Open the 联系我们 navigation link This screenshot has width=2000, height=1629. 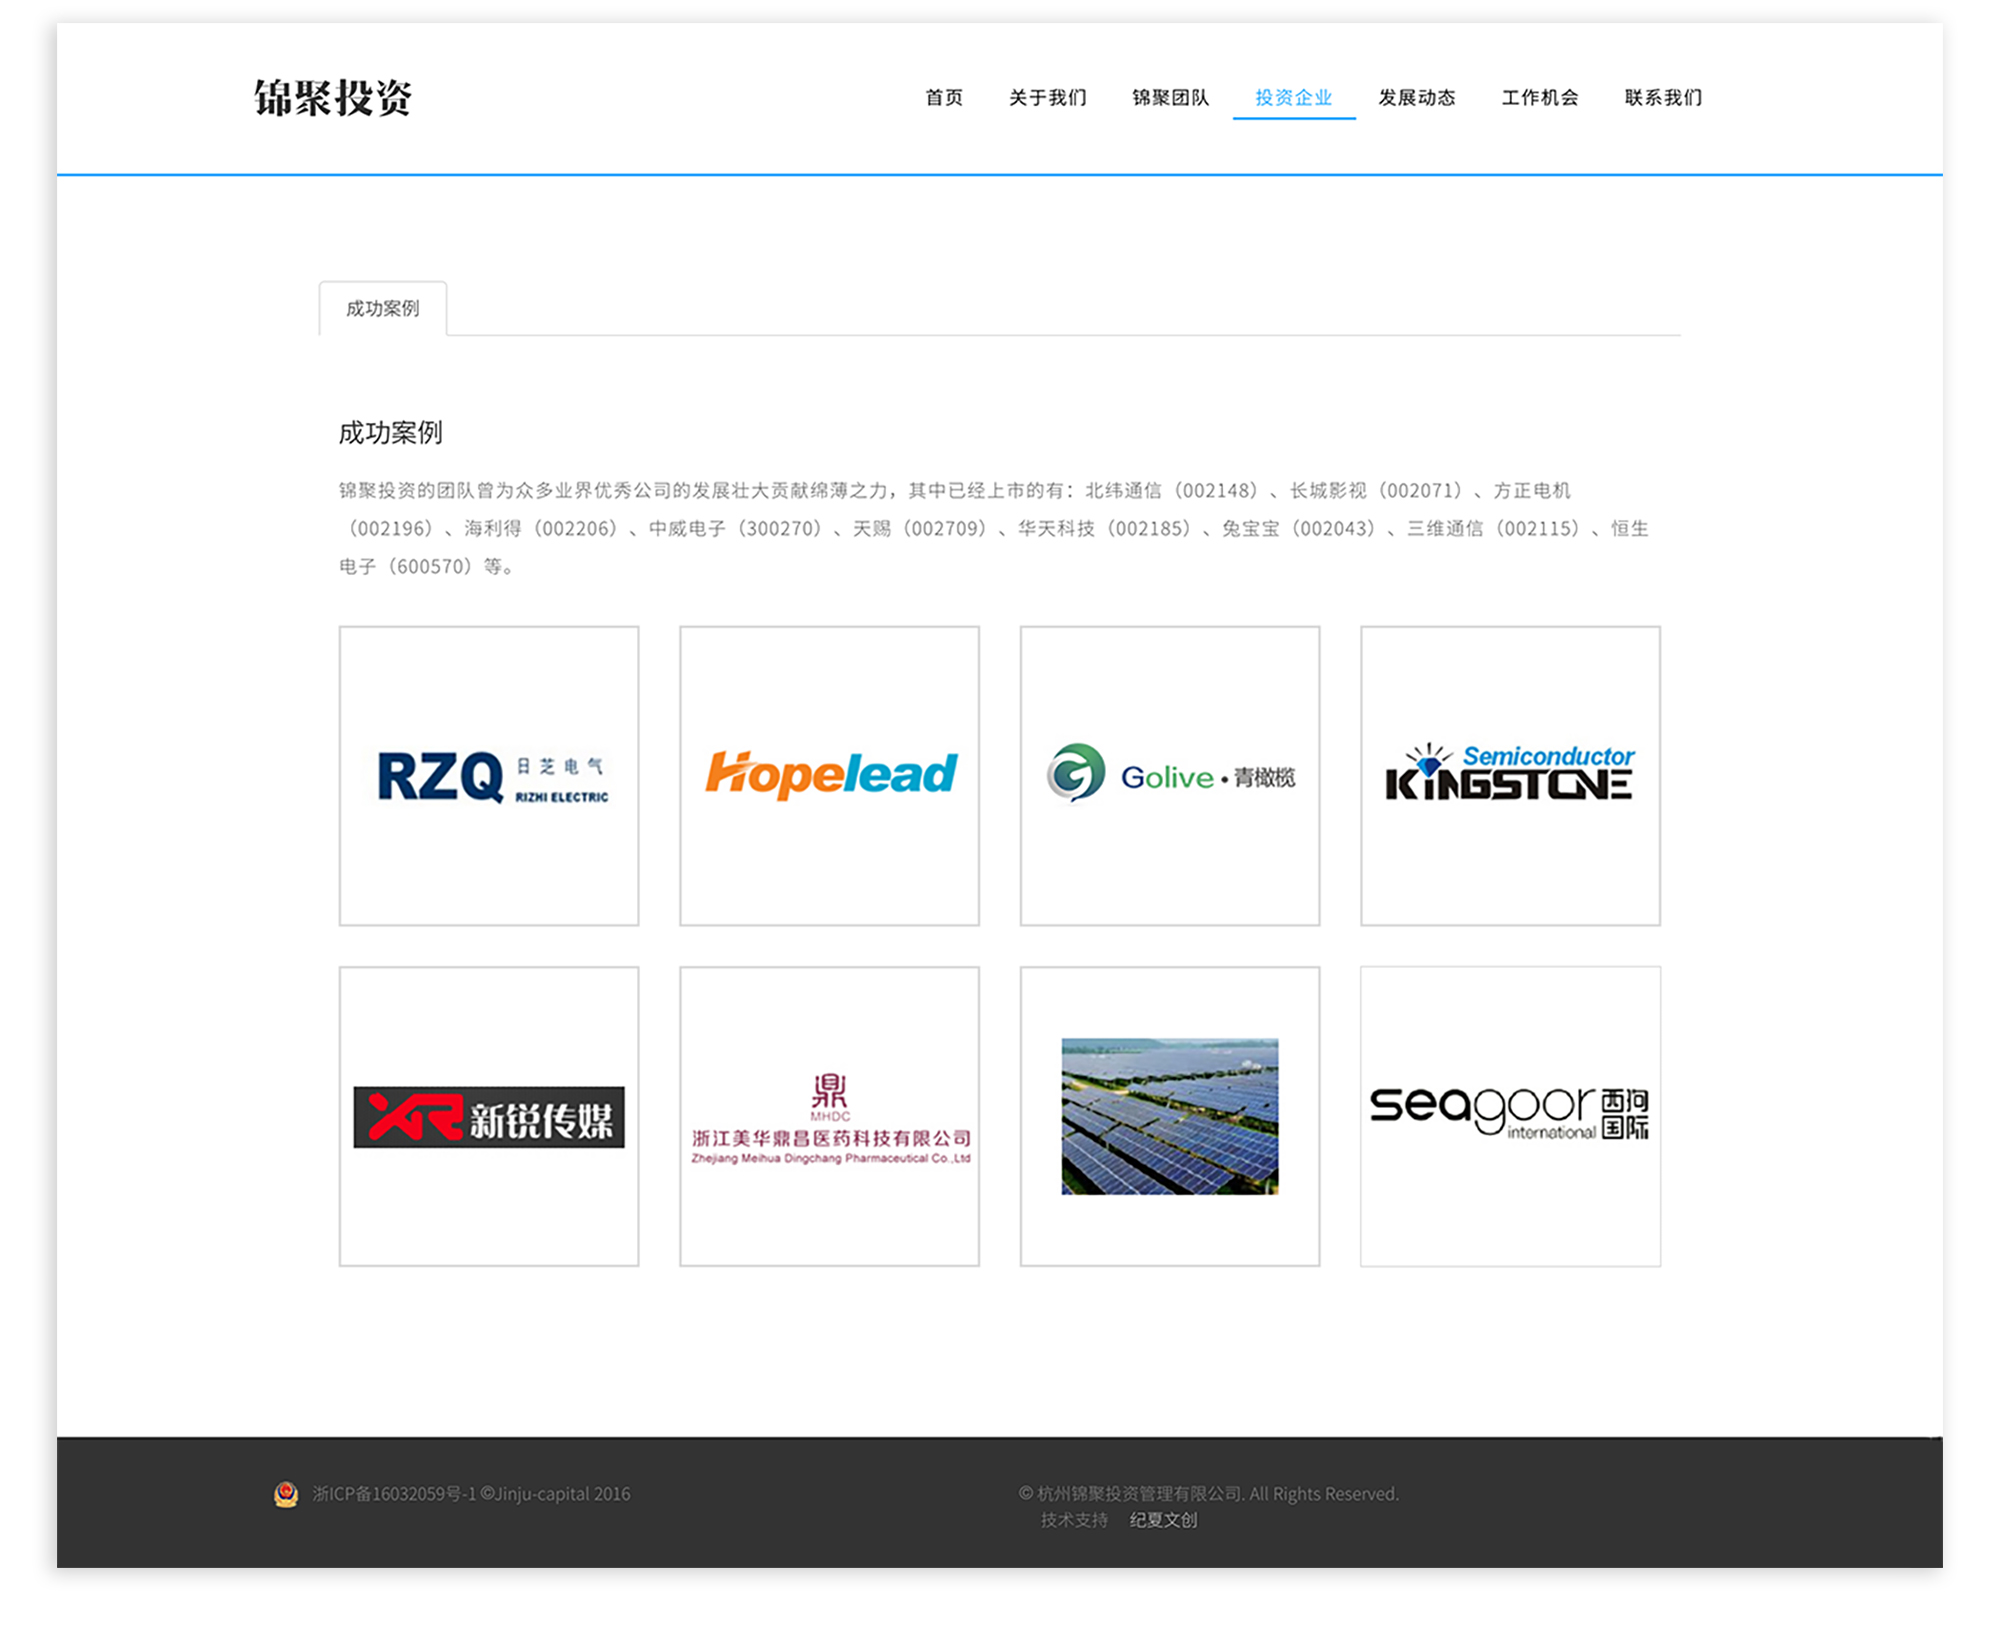coord(1663,98)
